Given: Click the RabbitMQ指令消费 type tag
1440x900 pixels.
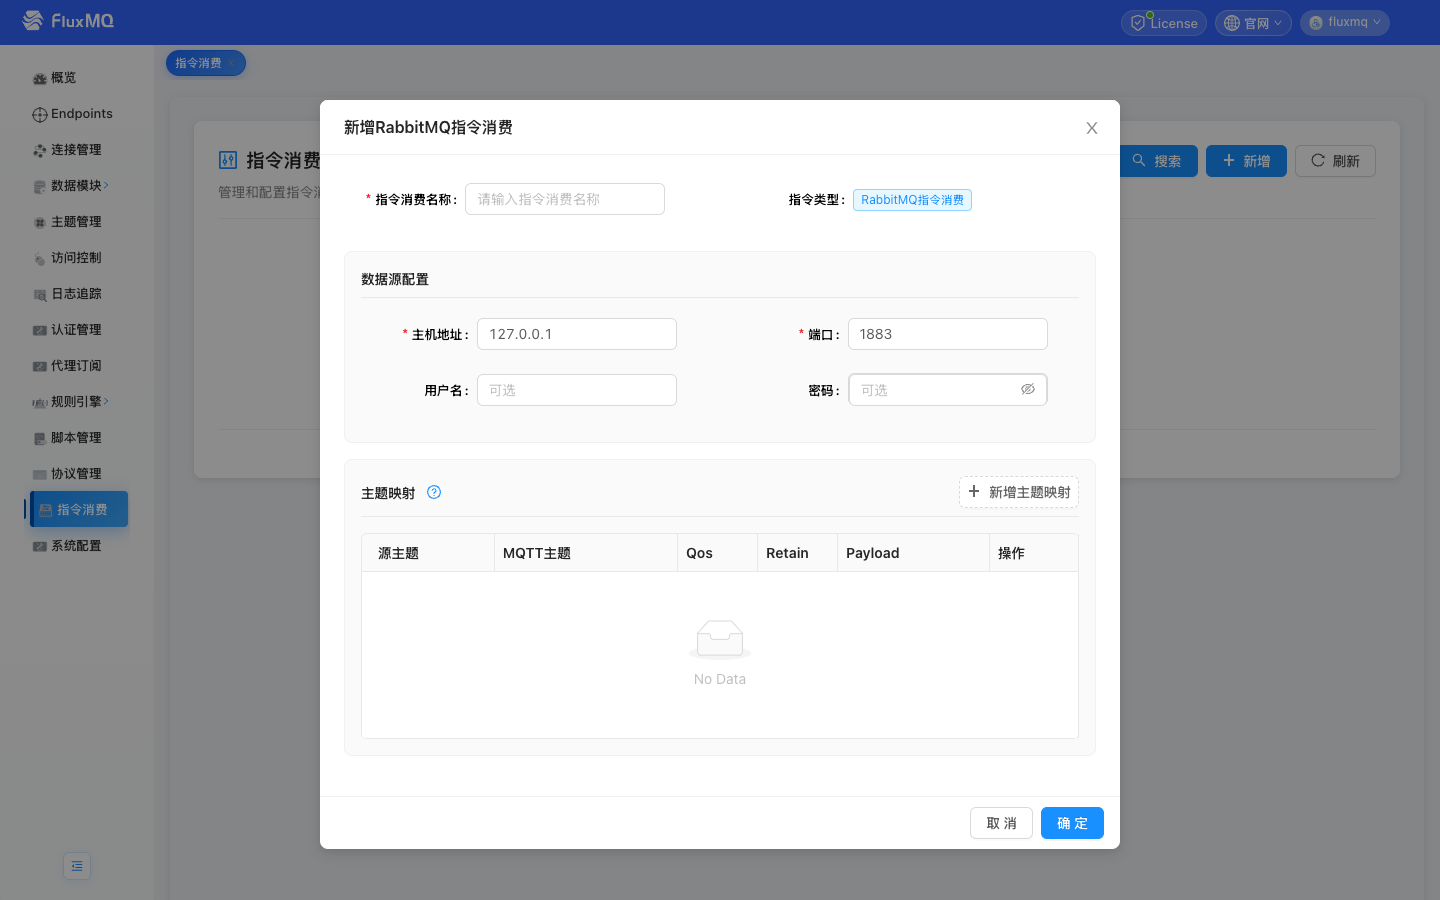Looking at the screenshot, I should pyautogui.click(x=912, y=200).
